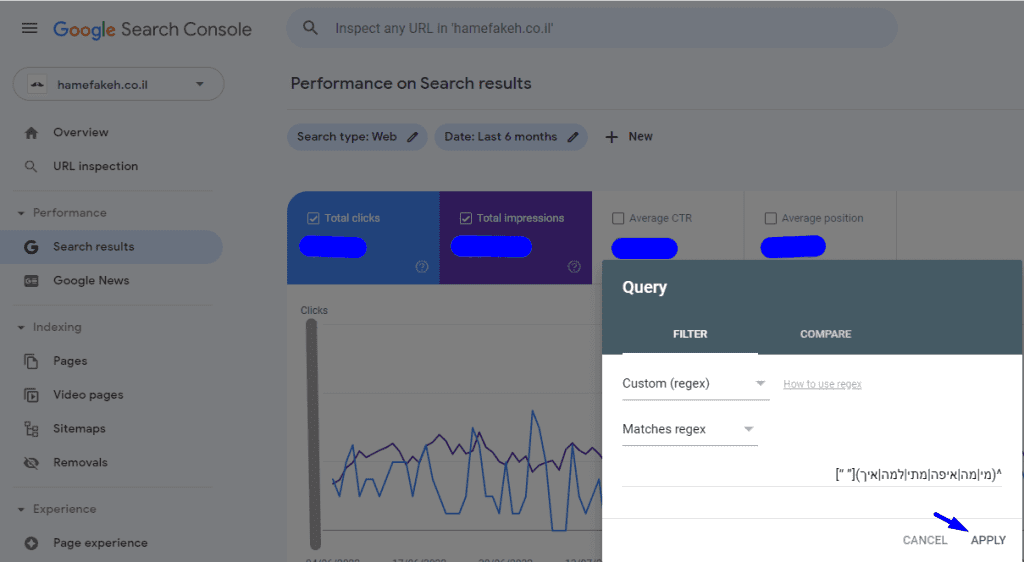1024x562 pixels.
Task: Switch to the COMPARE tab
Action: [x=825, y=334]
